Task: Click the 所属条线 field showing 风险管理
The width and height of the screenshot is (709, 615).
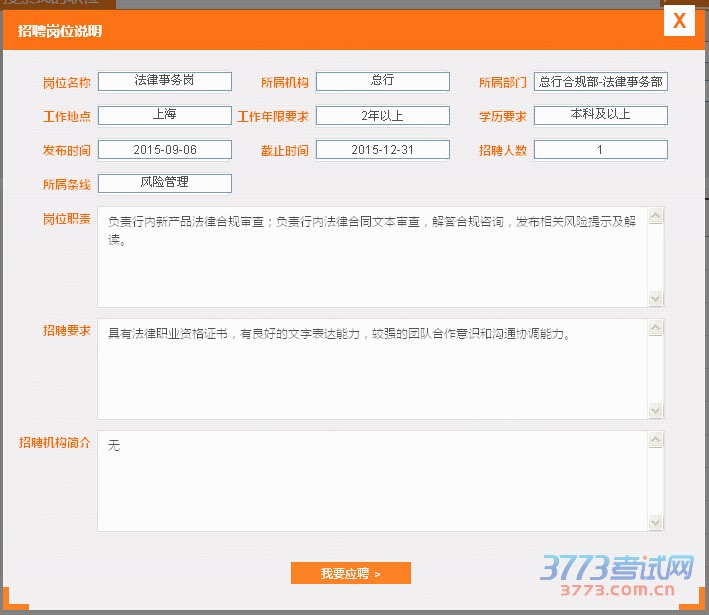Action: click(164, 183)
